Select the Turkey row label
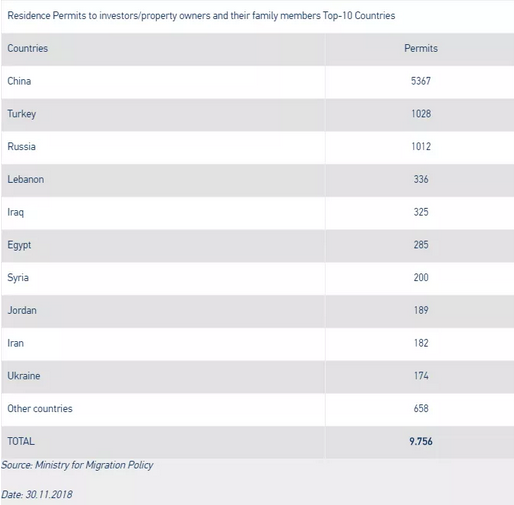The width and height of the screenshot is (514, 505). point(22,114)
